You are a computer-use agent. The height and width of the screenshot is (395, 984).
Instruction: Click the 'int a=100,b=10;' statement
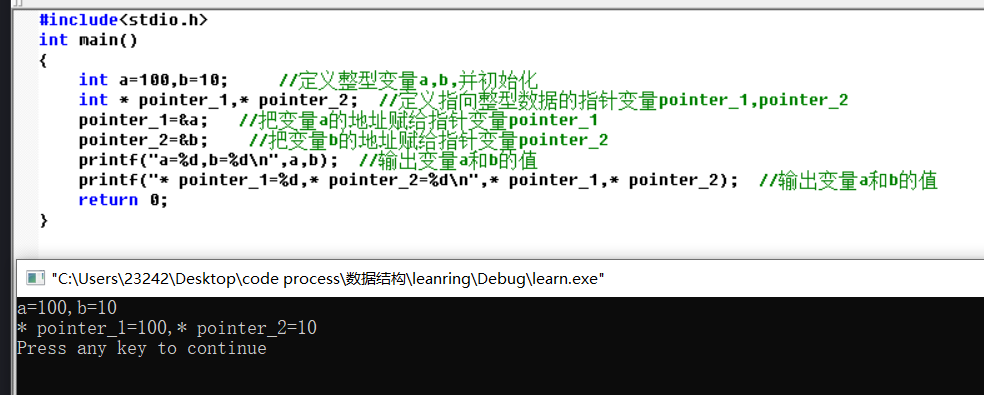(154, 80)
